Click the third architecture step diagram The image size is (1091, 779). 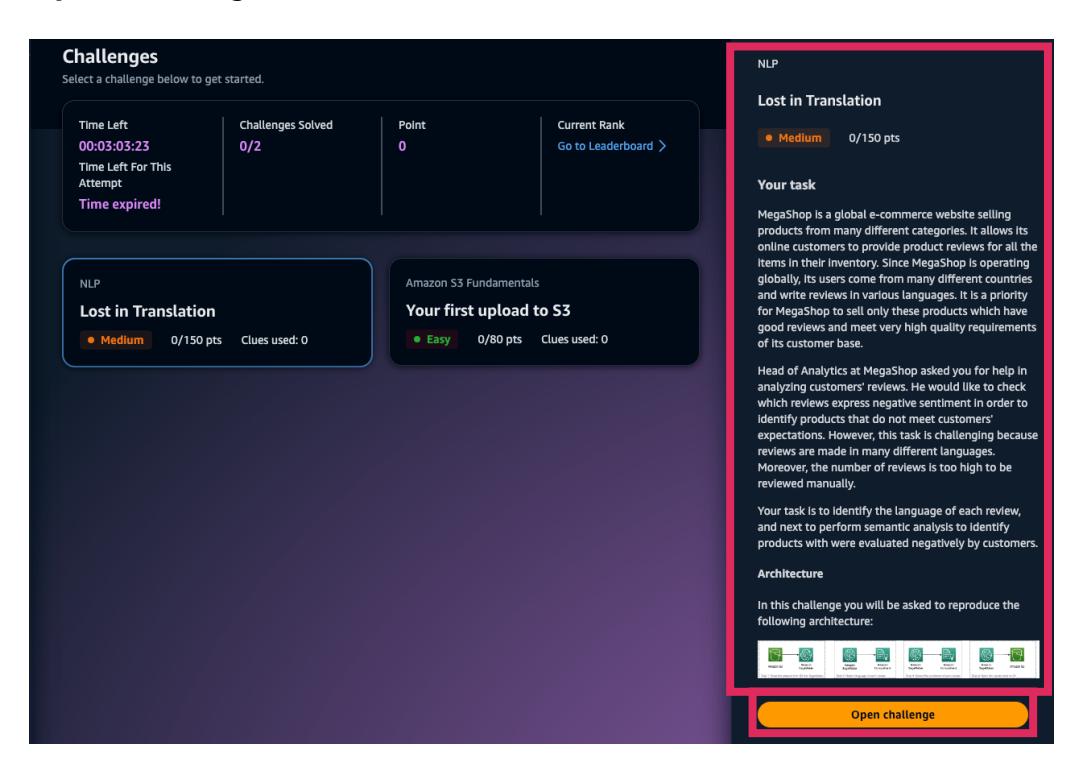click(x=932, y=661)
